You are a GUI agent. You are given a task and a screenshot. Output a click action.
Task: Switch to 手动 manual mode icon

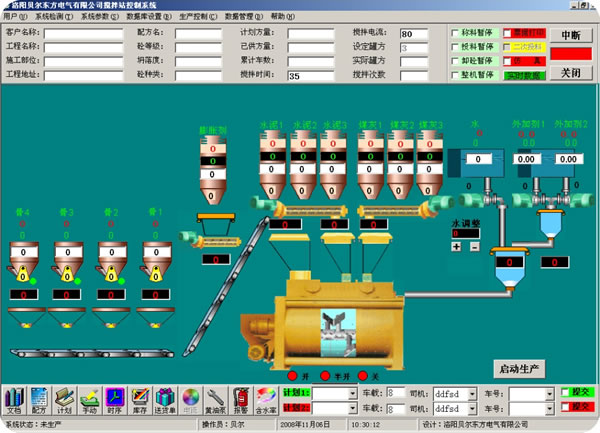coord(90,400)
